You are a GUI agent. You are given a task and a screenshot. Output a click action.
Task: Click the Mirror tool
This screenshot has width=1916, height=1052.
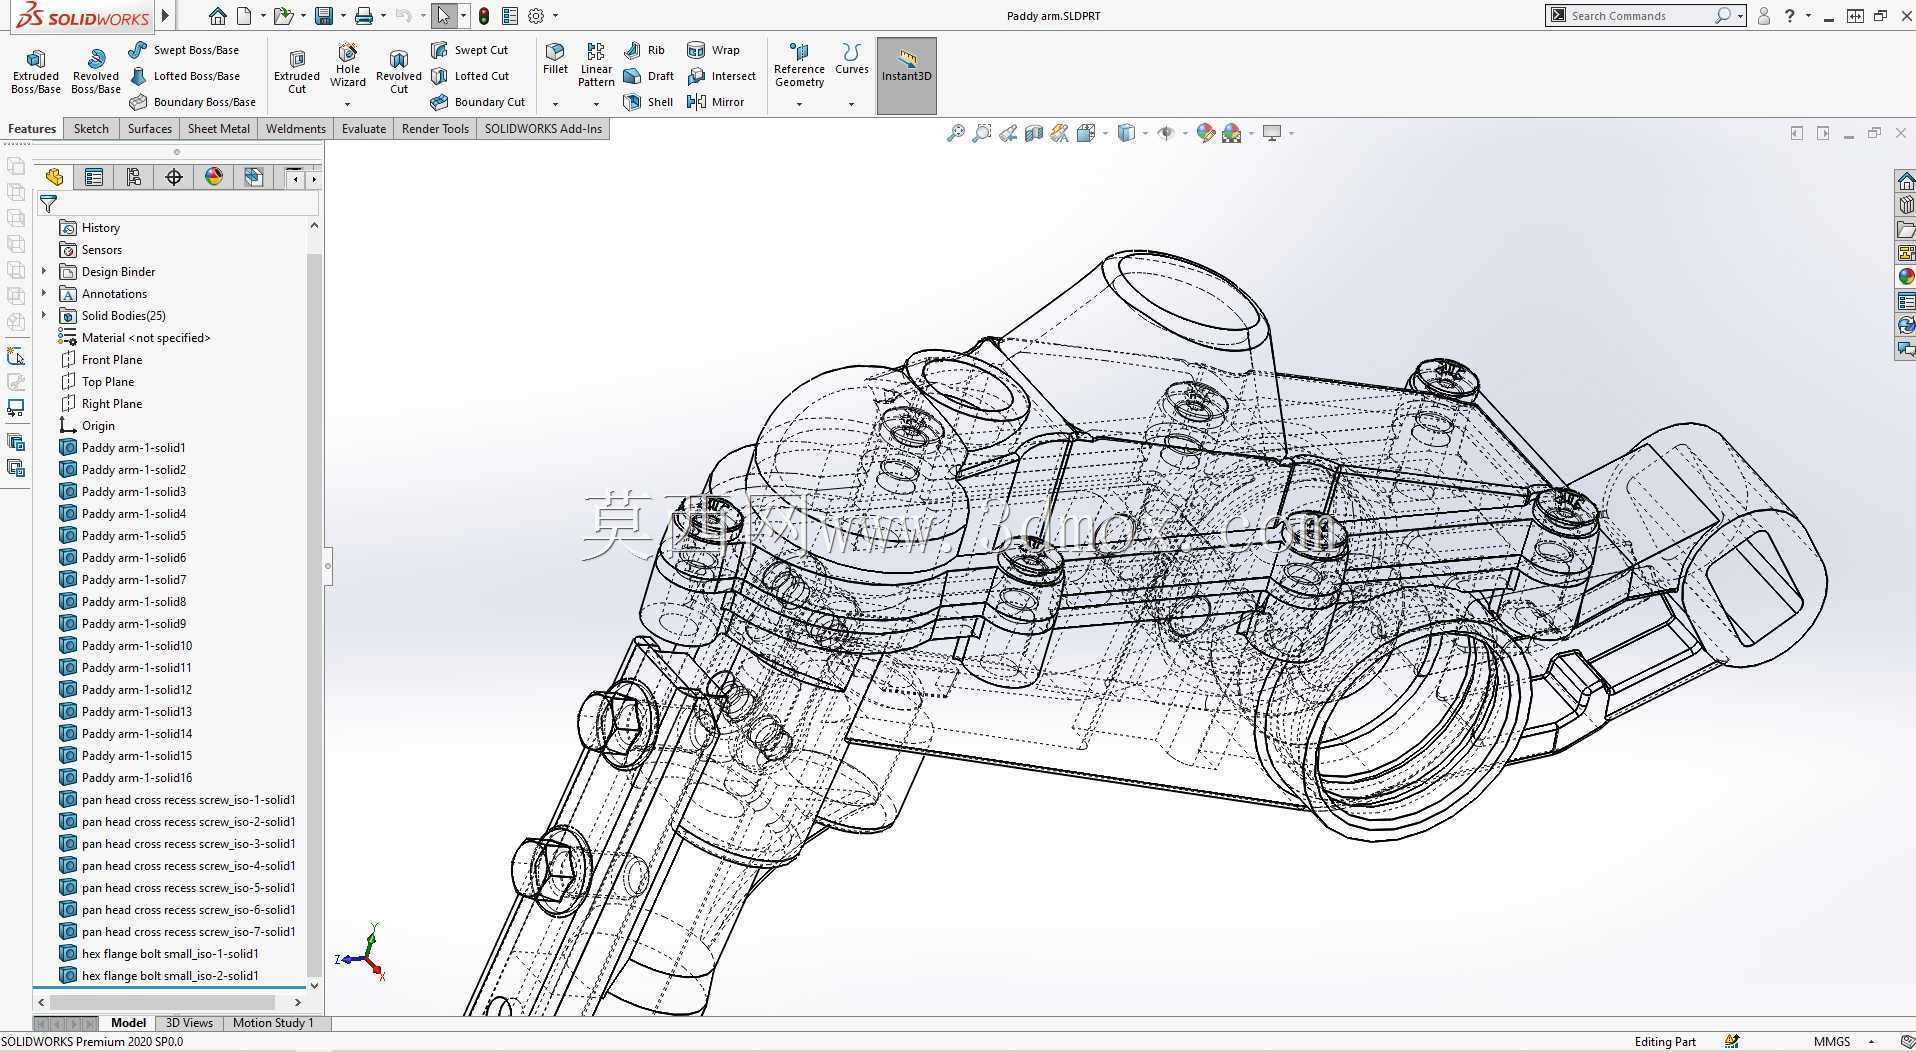[716, 102]
